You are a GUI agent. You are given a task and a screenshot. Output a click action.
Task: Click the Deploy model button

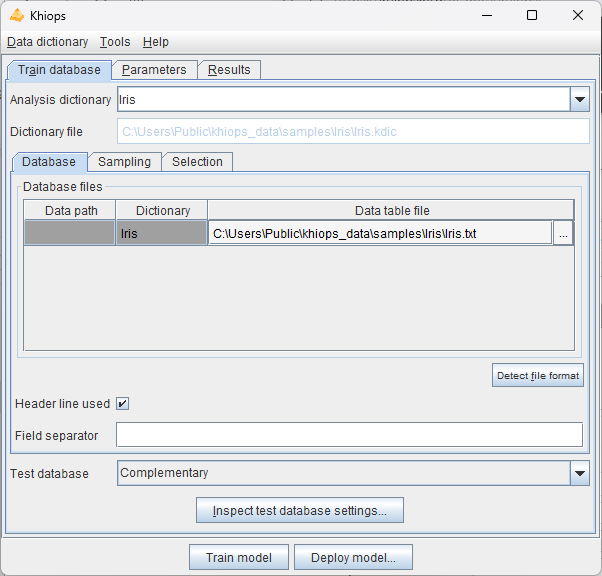click(354, 557)
